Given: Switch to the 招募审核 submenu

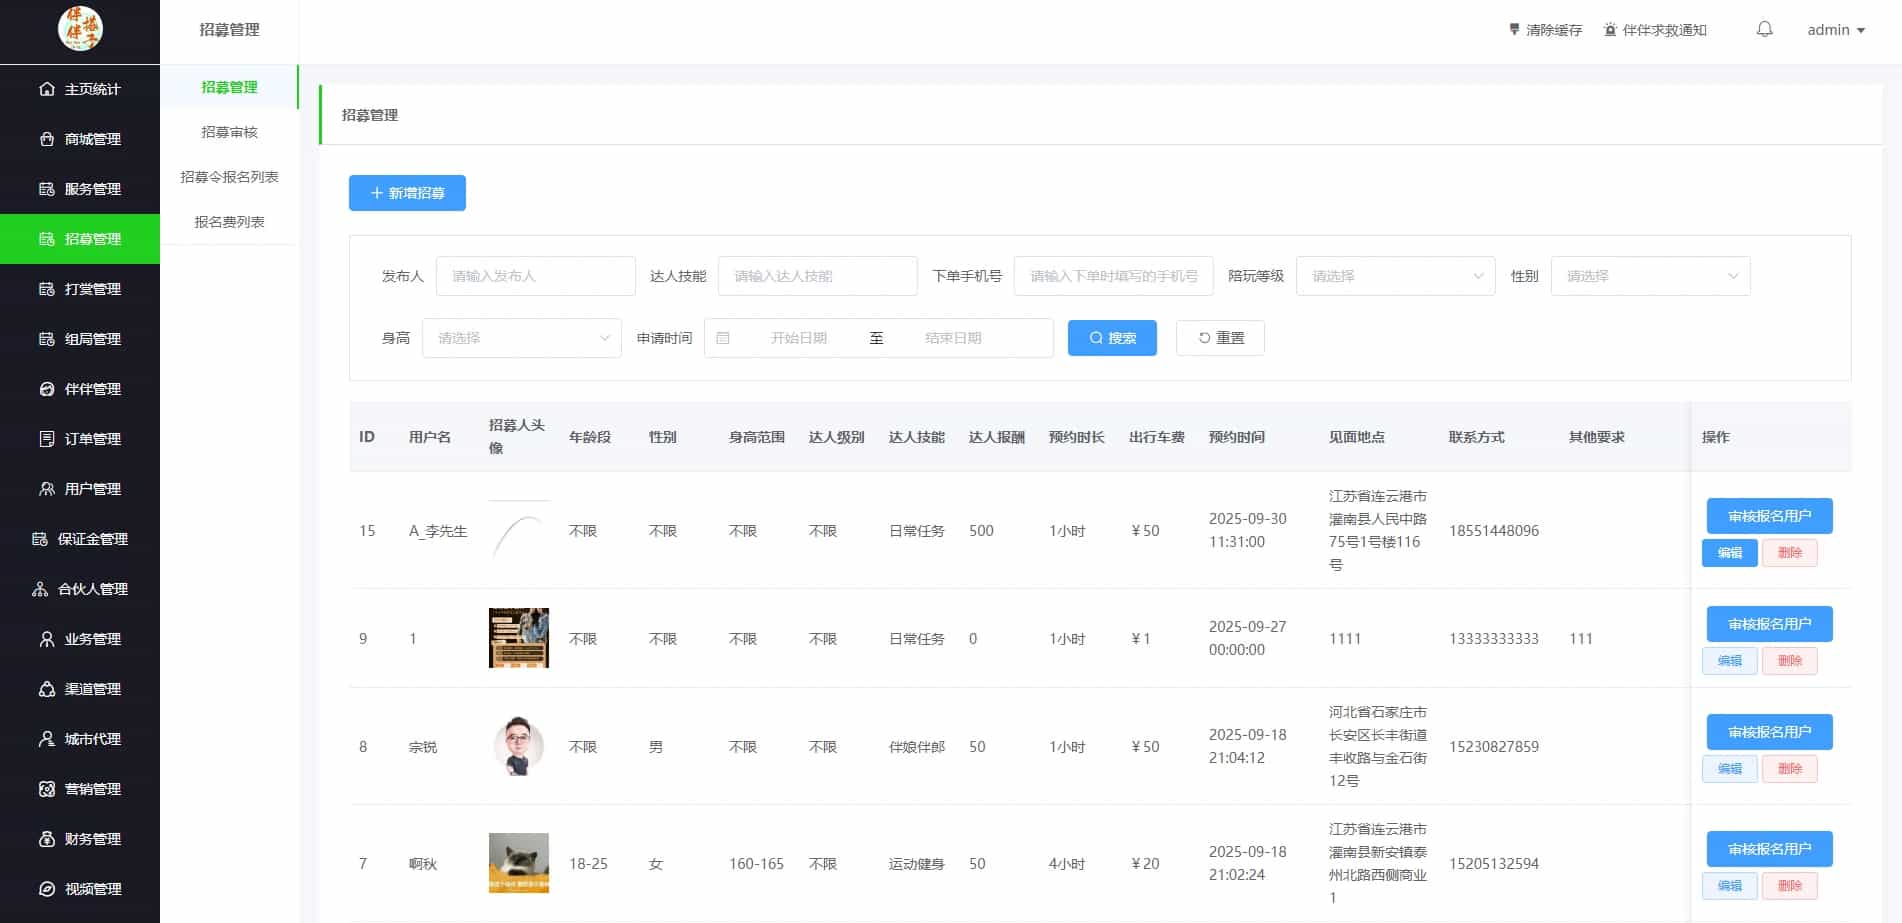Looking at the screenshot, I should click(229, 131).
